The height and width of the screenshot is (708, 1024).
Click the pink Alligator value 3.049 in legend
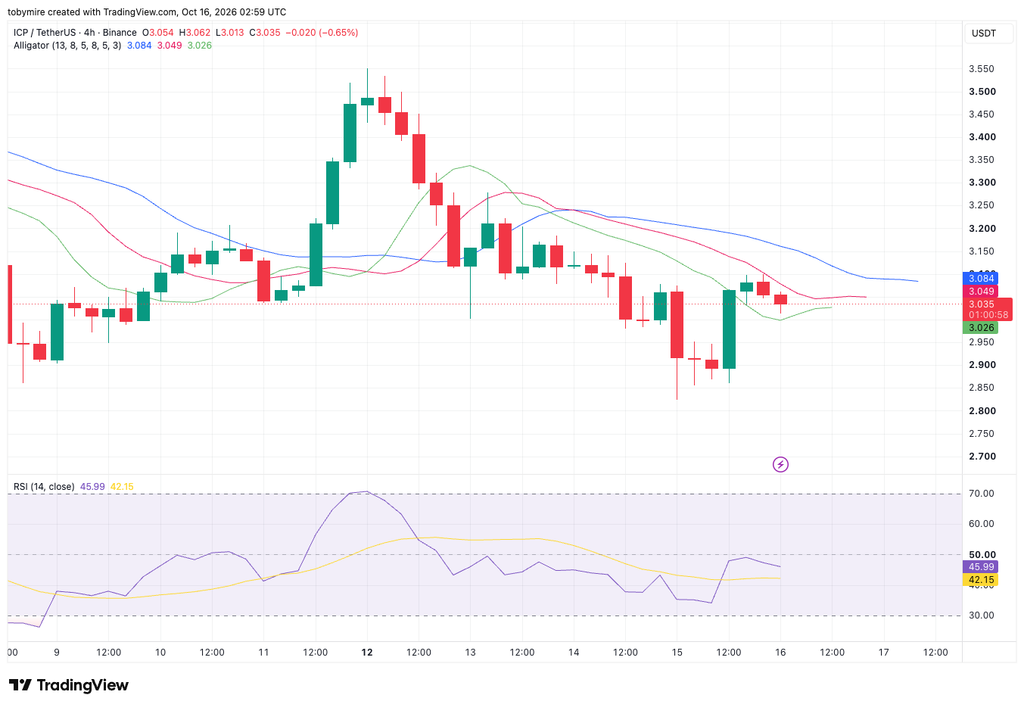[x=169, y=46]
